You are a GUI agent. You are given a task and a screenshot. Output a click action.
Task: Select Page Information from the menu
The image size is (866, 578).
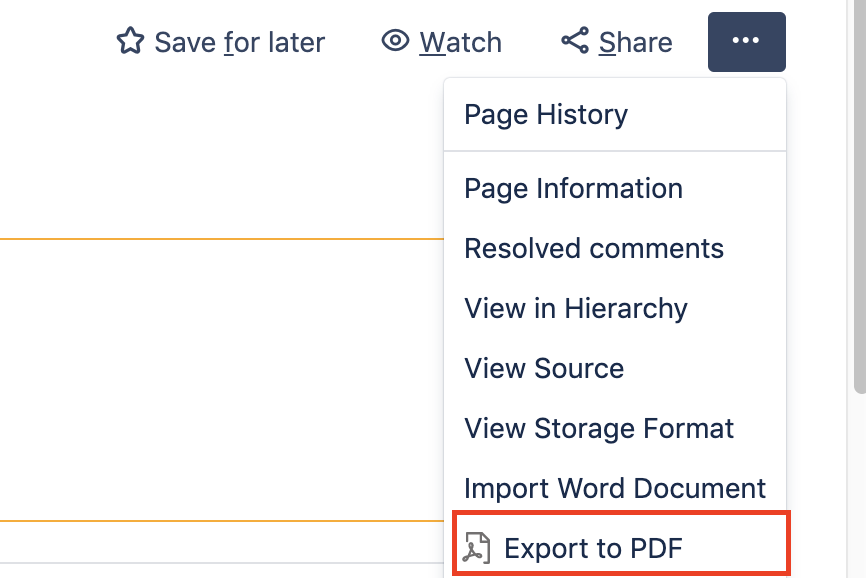pos(573,188)
